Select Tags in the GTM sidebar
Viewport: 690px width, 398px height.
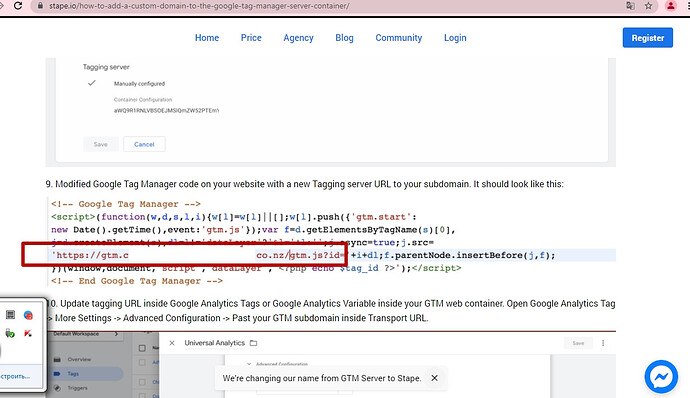(x=73, y=374)
